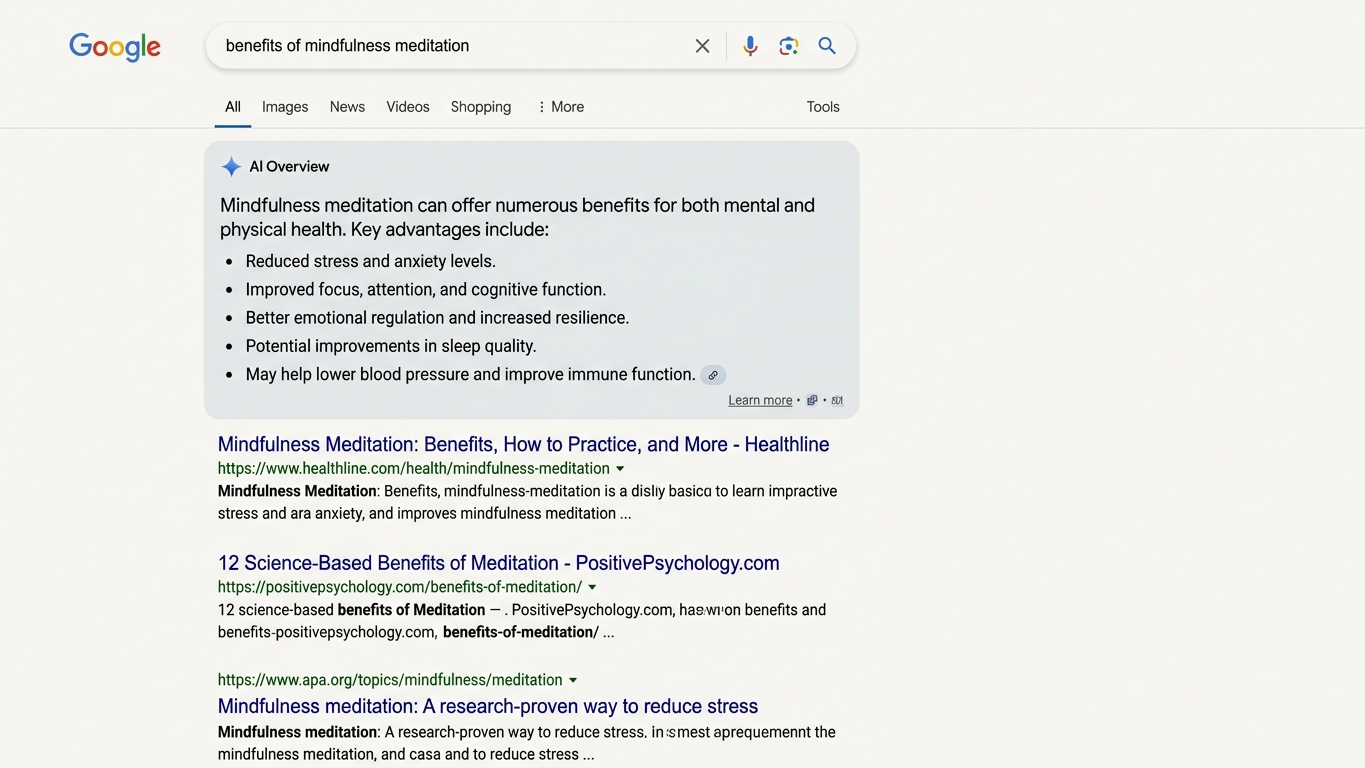Click the AI Overview intro paragraph 'Mindfulness meditation can offer'
1365x768 pixels.
point(517,217)
